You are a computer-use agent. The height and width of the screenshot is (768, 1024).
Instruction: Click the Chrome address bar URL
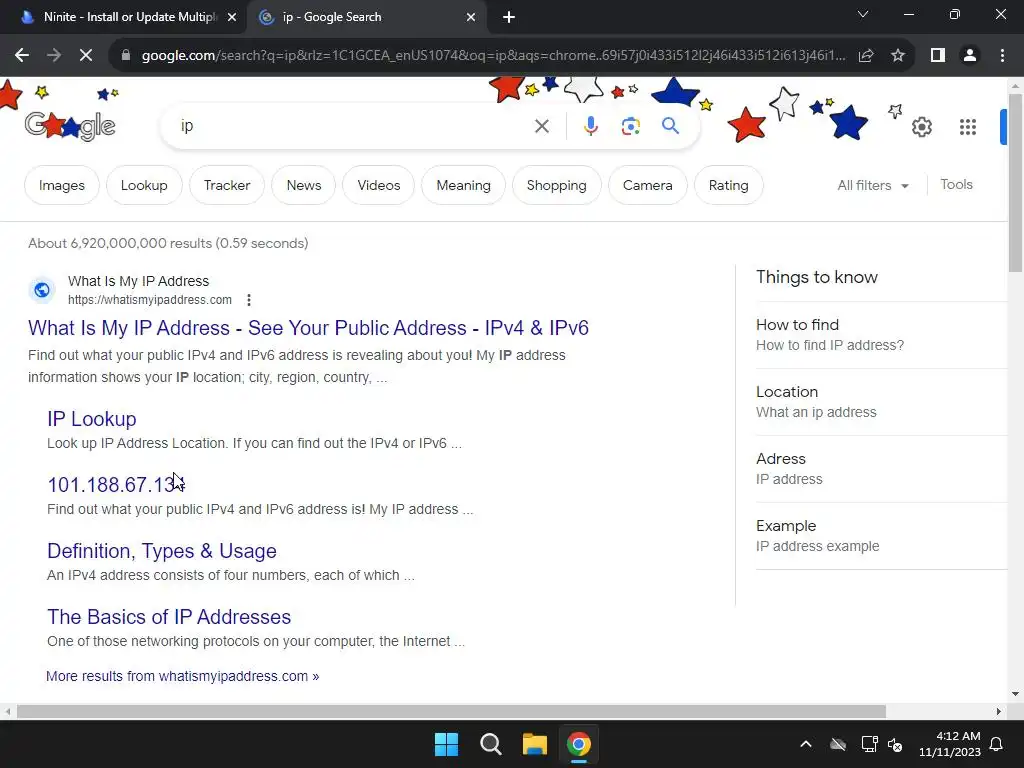pos(493,56)
